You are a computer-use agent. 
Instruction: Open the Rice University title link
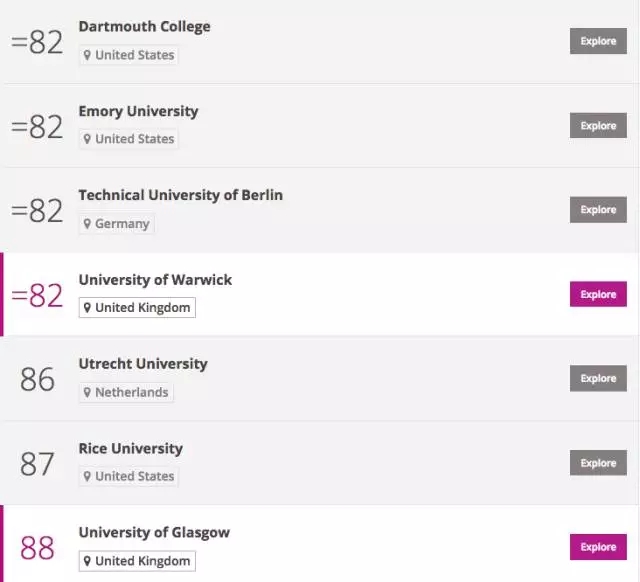130,448
